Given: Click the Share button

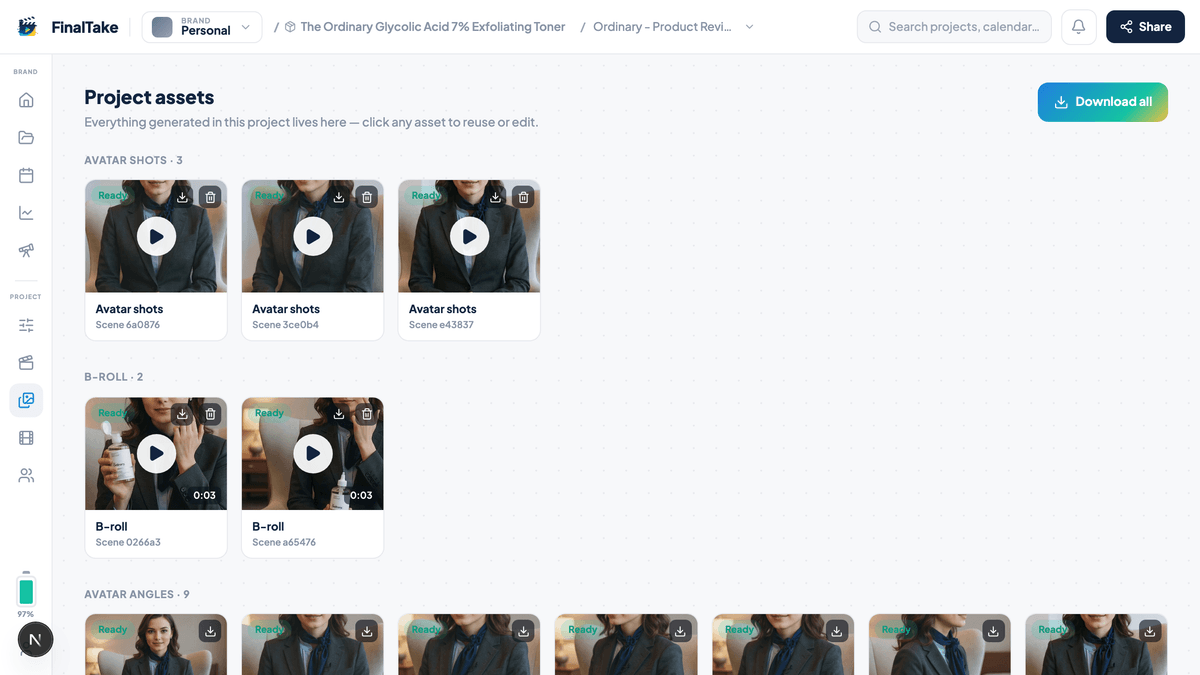Looking at the screenshot, I should [x=1144, y=27].
